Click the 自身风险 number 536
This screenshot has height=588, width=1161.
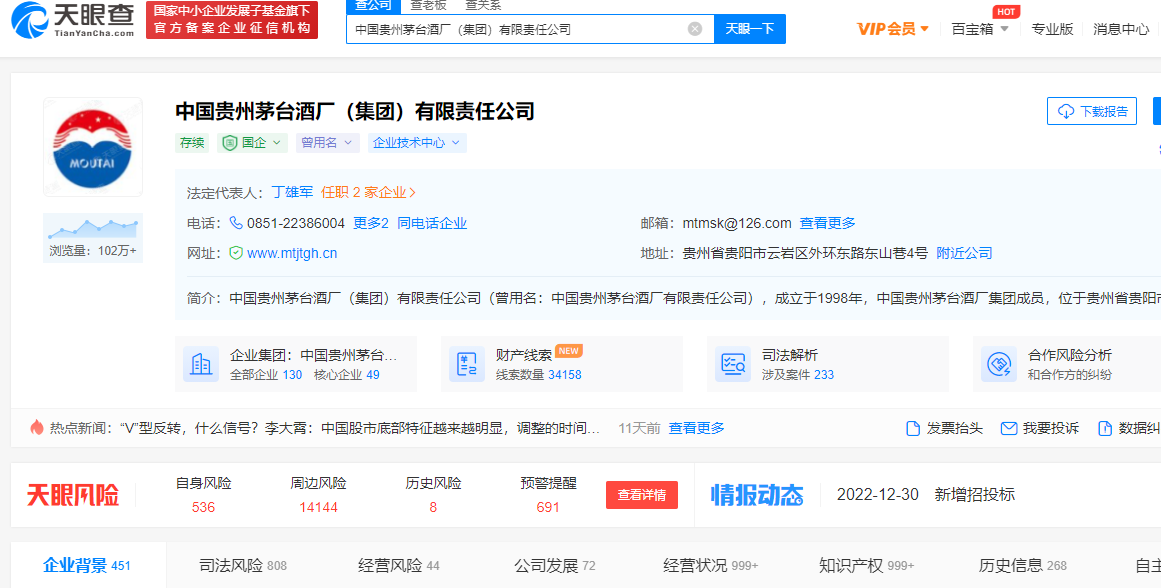coord(204,507)
